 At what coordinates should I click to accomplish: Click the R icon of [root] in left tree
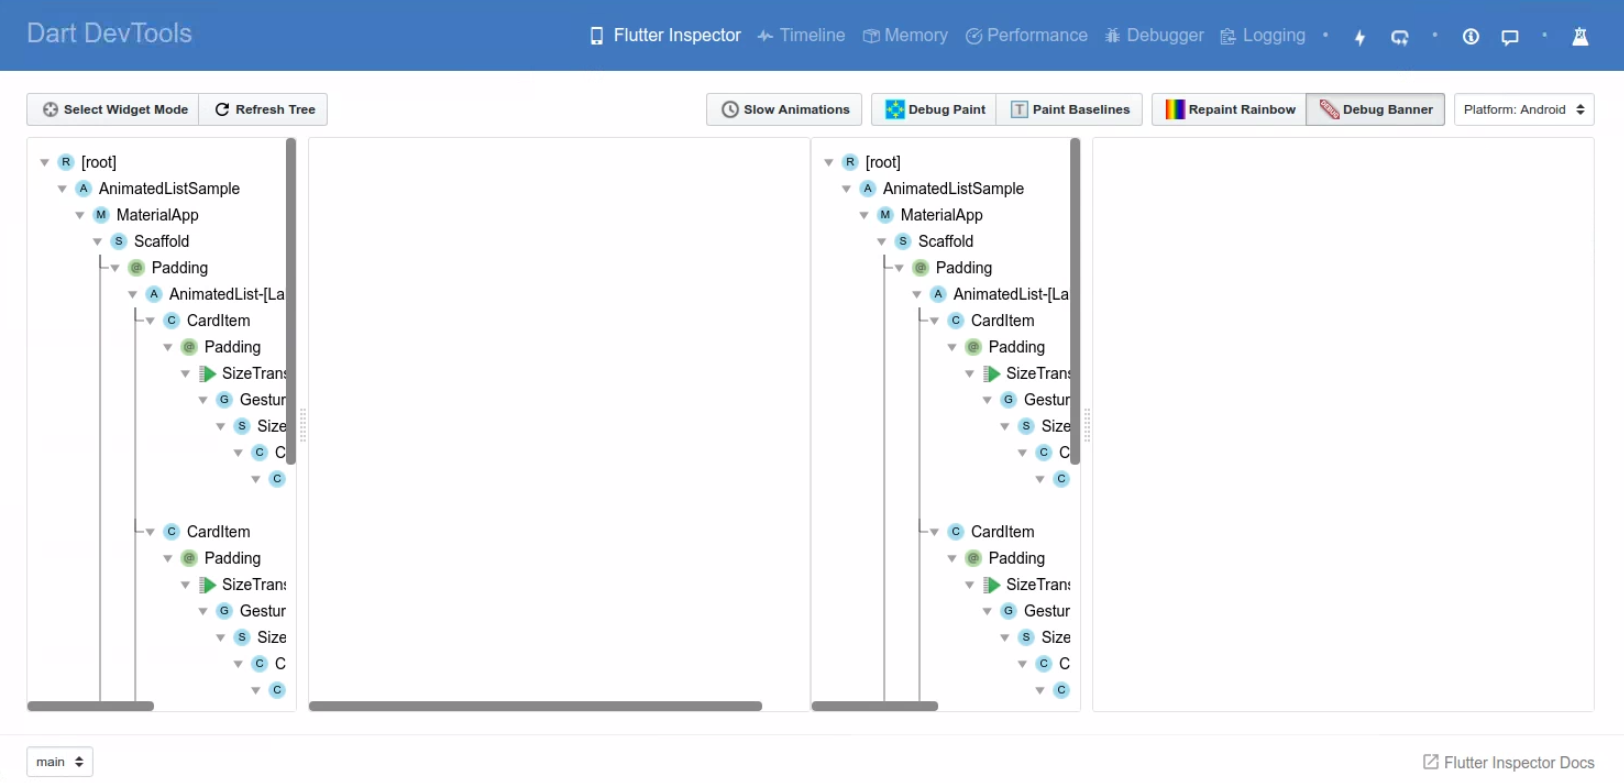(x=66, y=162)
